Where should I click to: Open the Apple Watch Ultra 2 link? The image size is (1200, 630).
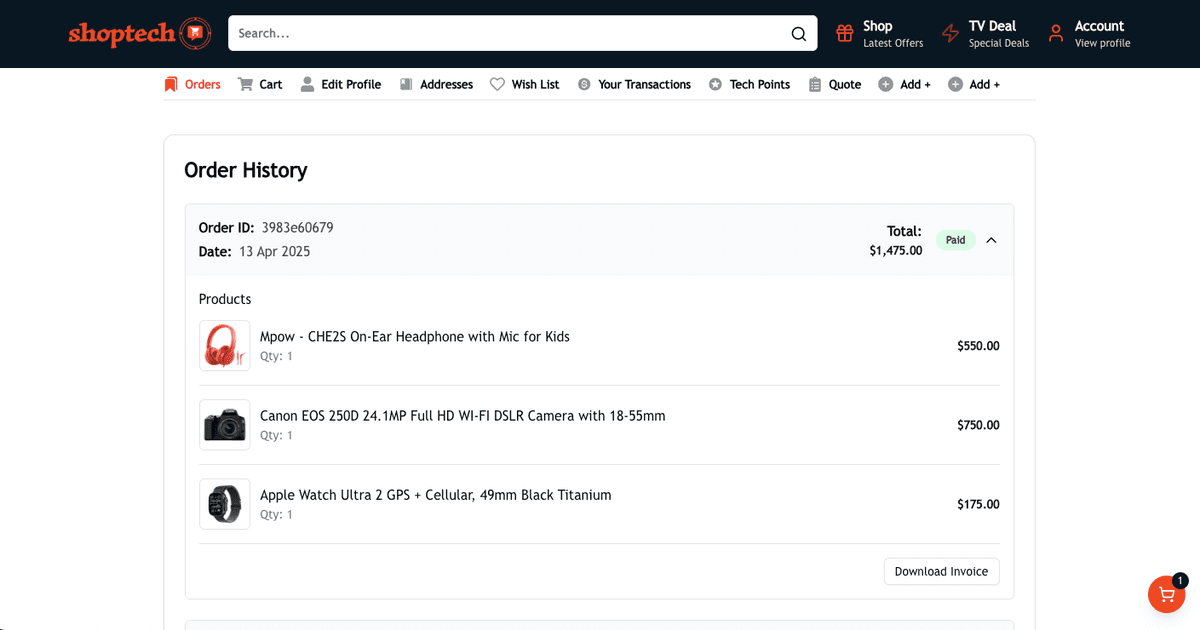tap(436, 495)
